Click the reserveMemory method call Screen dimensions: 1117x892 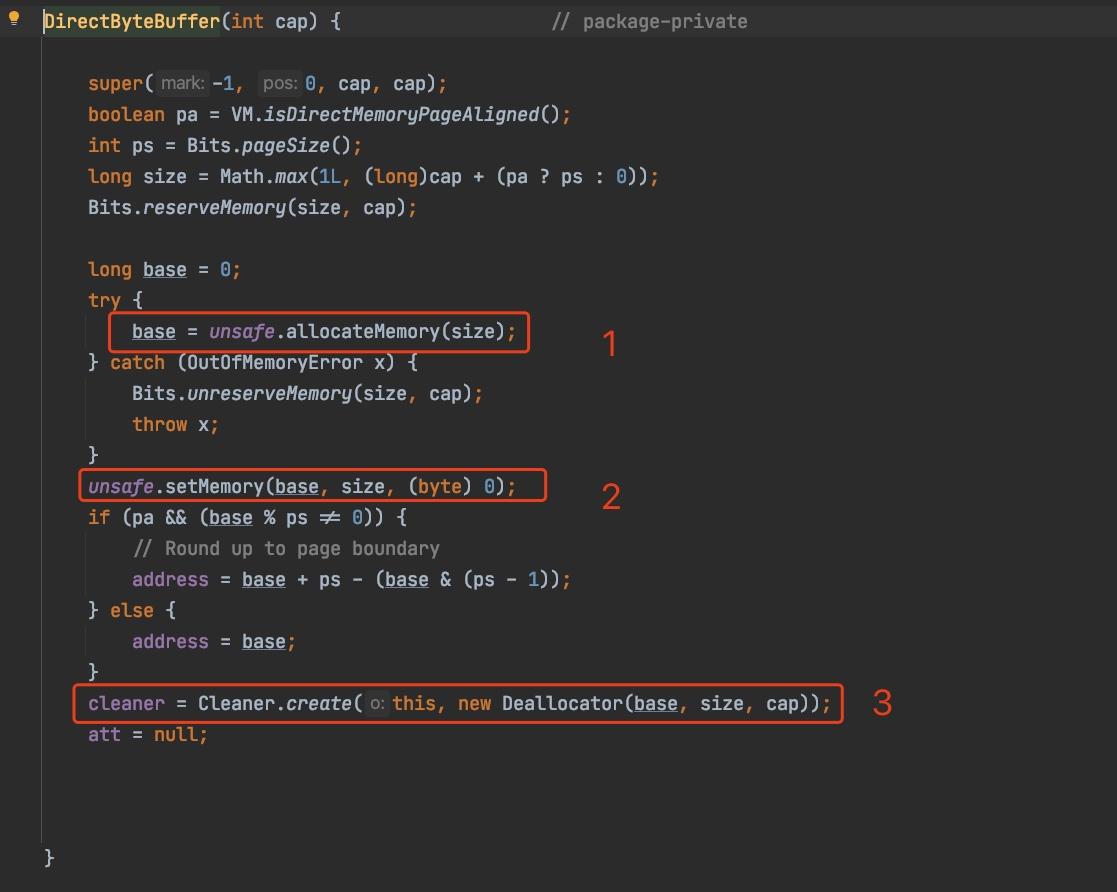(x=214, y=208)
